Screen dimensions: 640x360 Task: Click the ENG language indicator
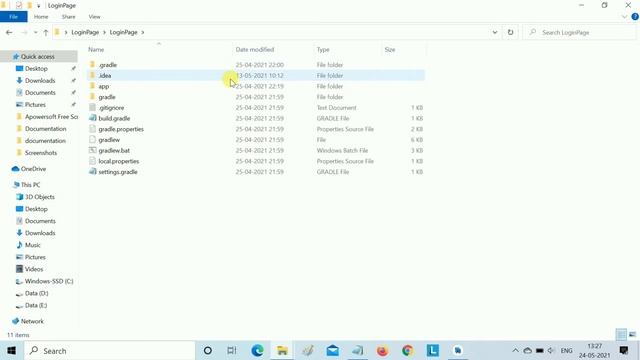click(566, 351)
